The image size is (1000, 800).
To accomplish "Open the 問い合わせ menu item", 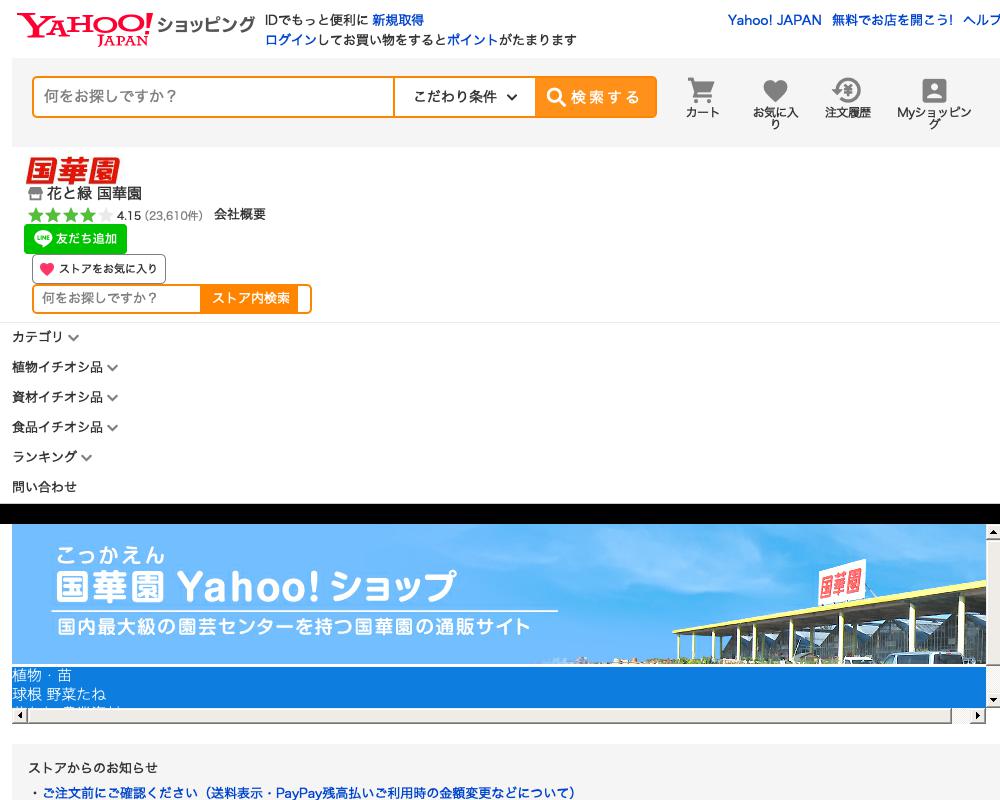I will tap(44, 487).
